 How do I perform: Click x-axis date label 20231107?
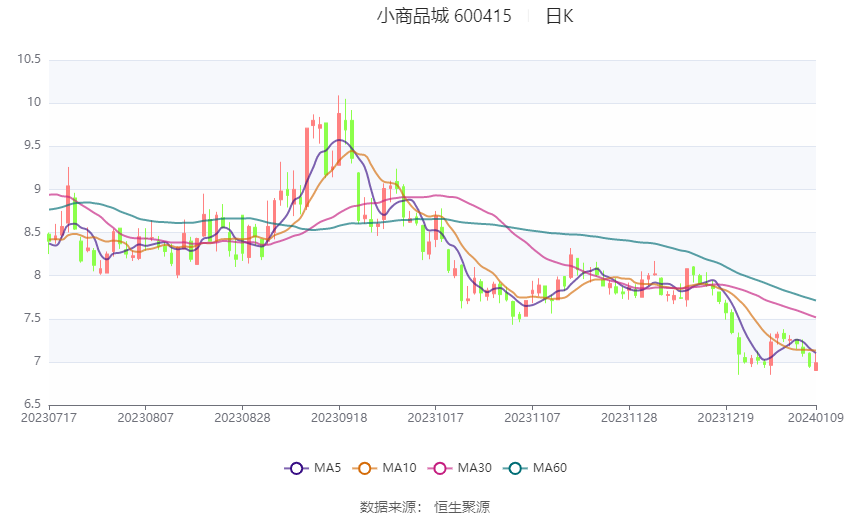coord(532,418)
